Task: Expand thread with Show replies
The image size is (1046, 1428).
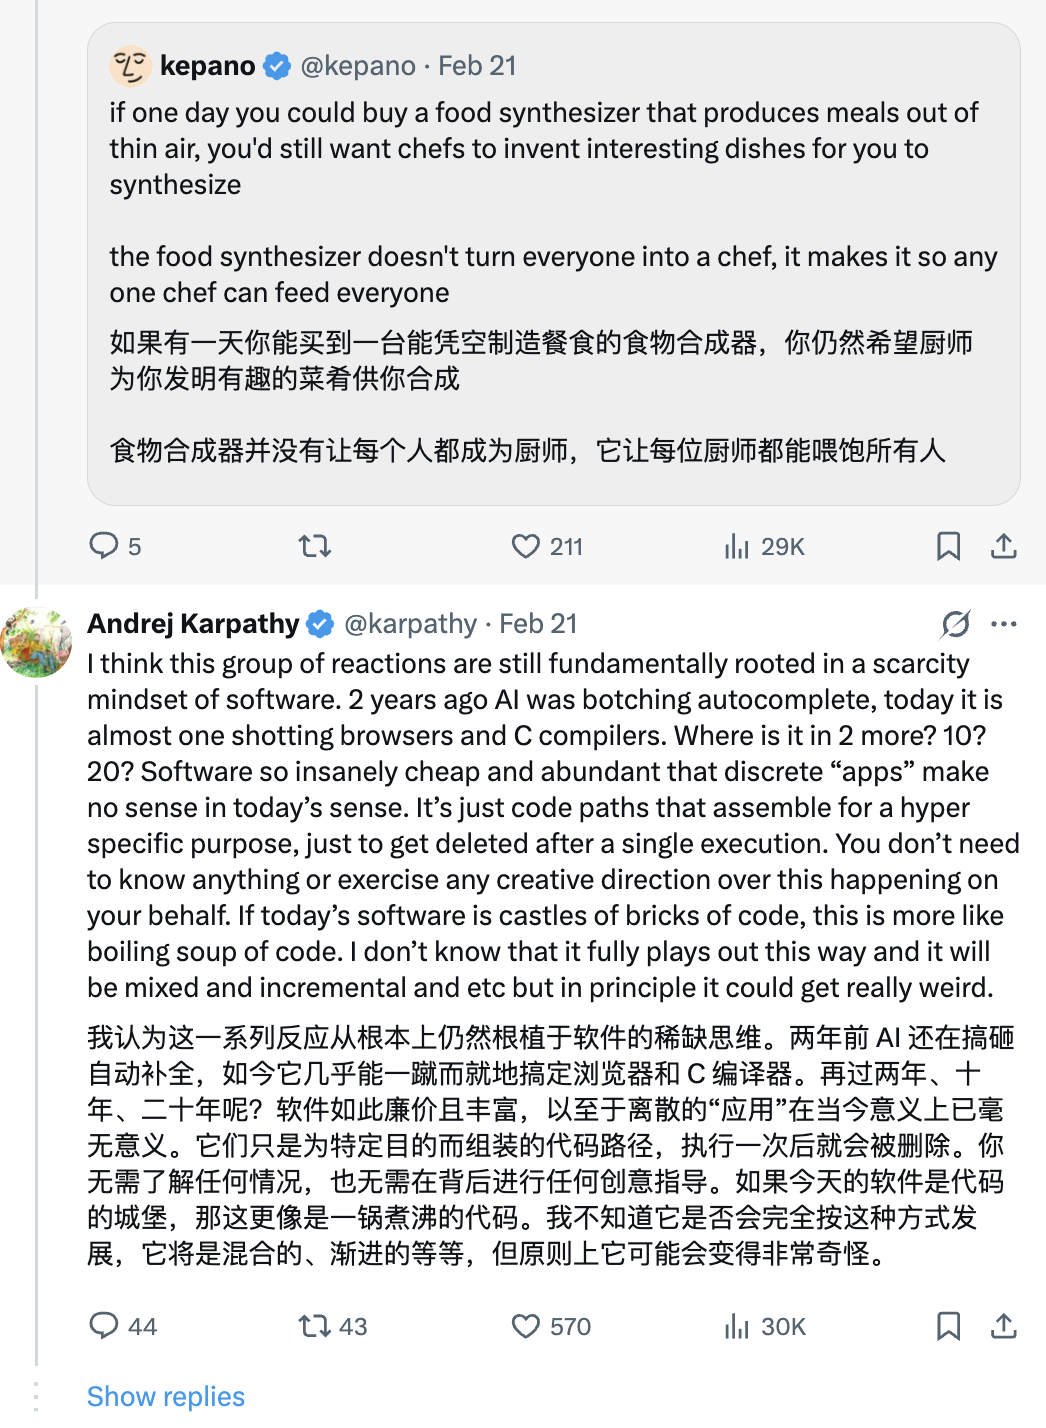Action: tap(166, 1396)
